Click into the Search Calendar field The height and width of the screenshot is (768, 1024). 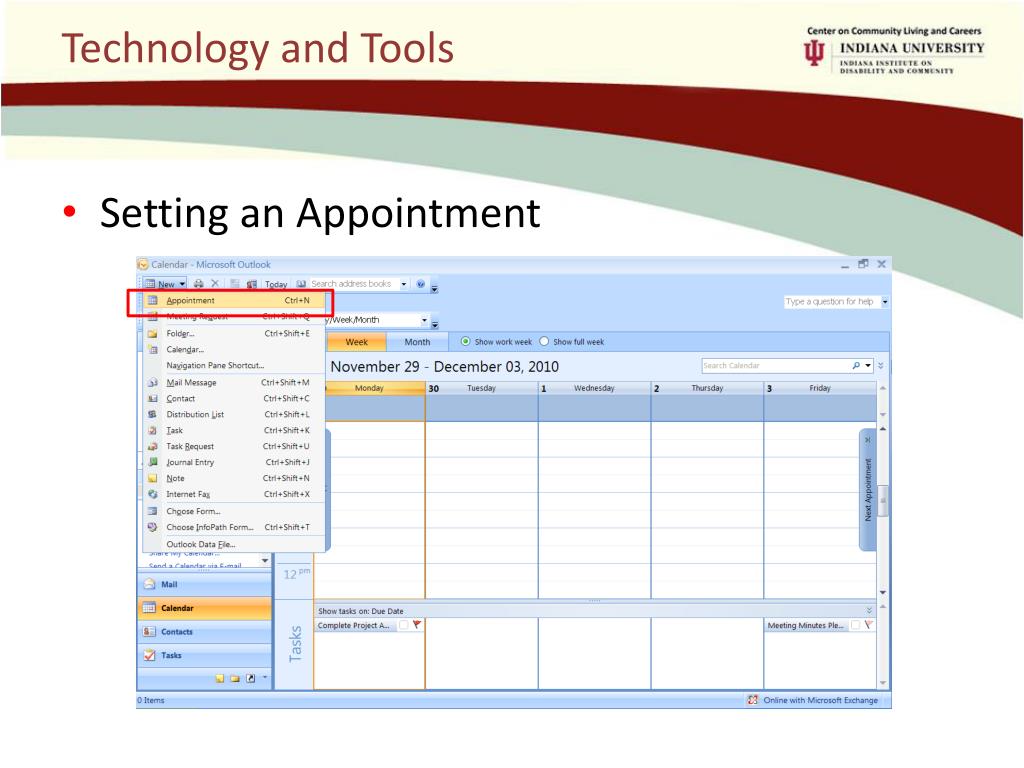pyautogui.click(x=776, y=366)
